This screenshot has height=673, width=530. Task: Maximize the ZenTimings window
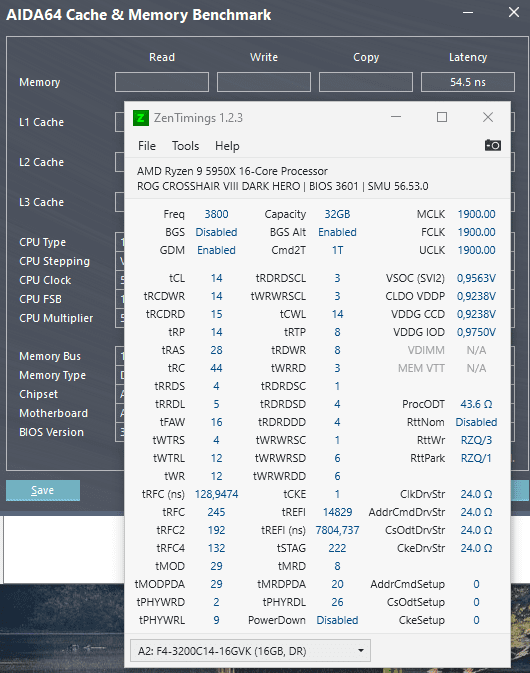(x=442, y=117)
